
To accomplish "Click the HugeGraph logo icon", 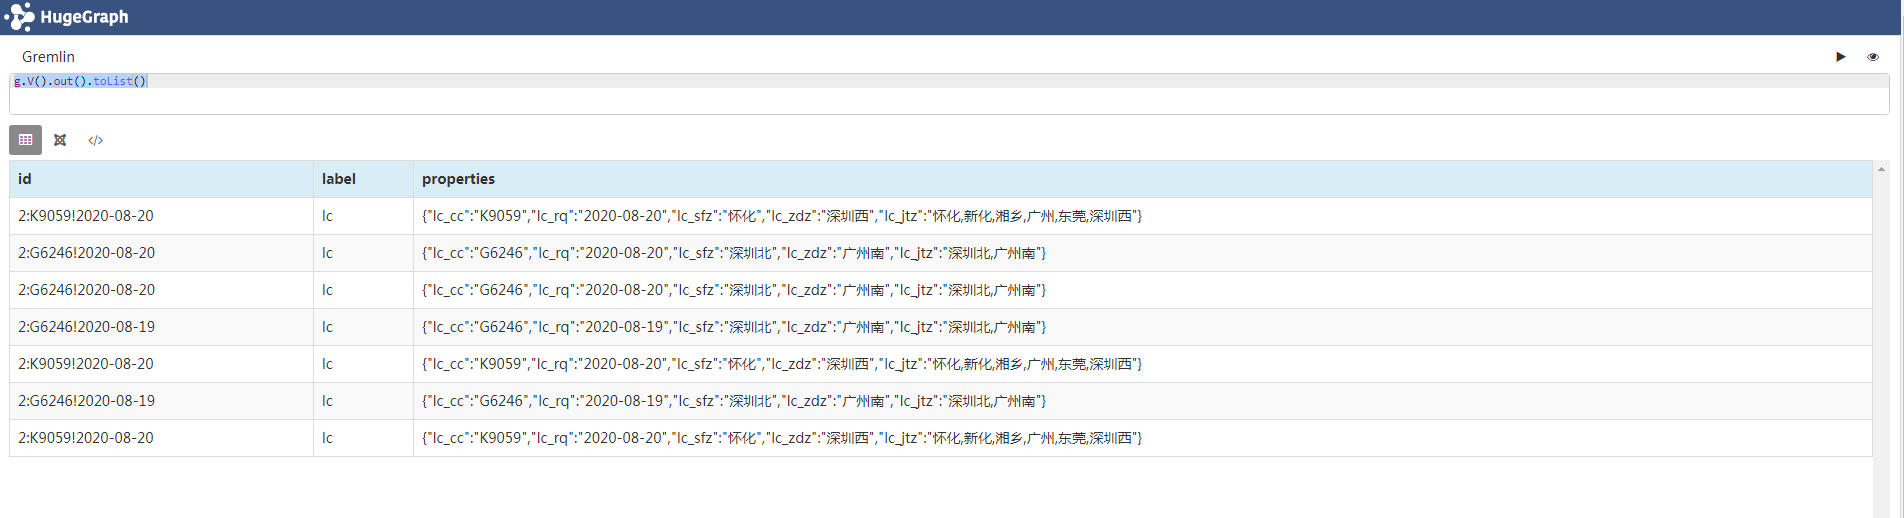I will point(19,17).
